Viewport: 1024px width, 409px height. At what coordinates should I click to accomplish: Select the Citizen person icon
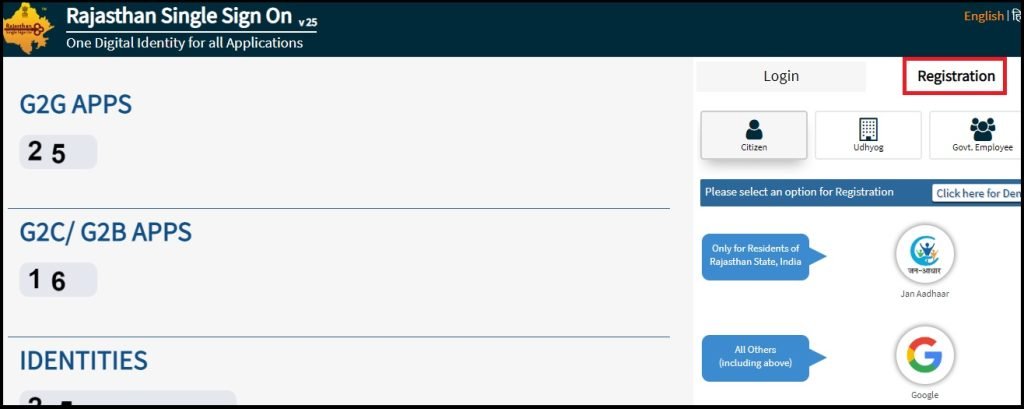(x=754, y=129)
